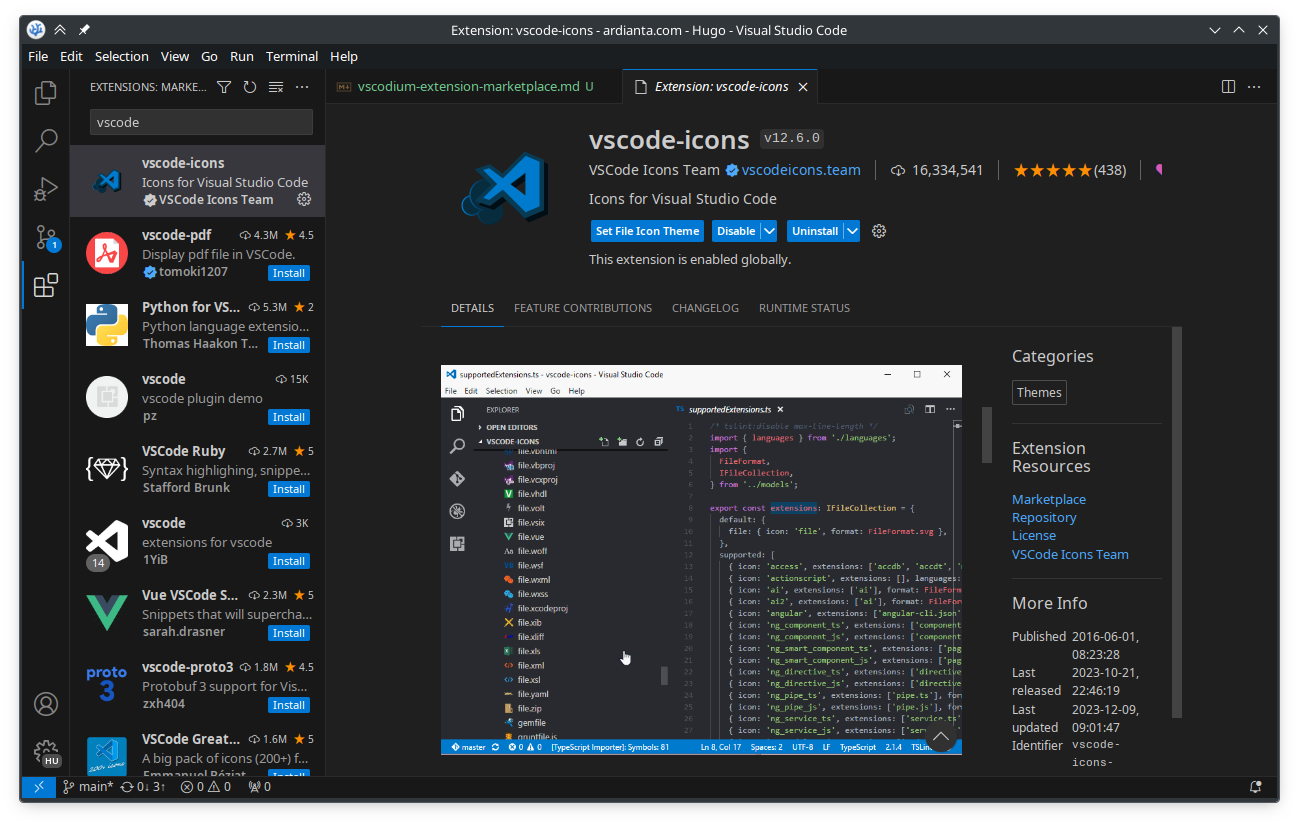The width and height of the screenshot is (1299, 826).
Task: Click the forwarded ports status item
Action: (x=259, y=787)
